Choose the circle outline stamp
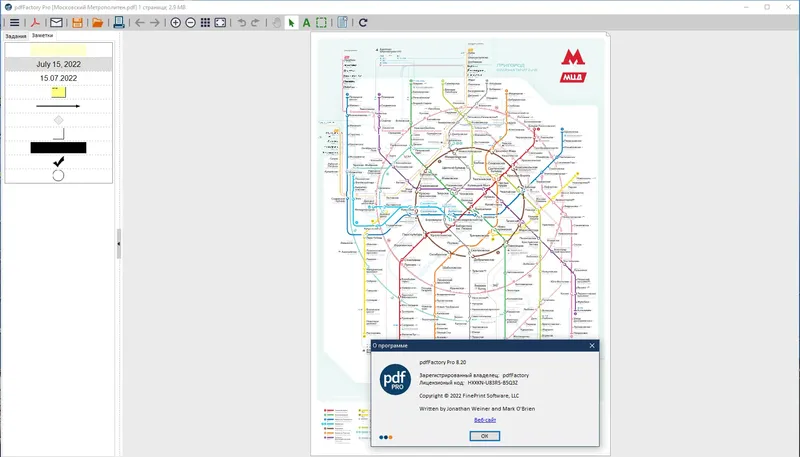 pyautogui.click(x=59, y=175)
